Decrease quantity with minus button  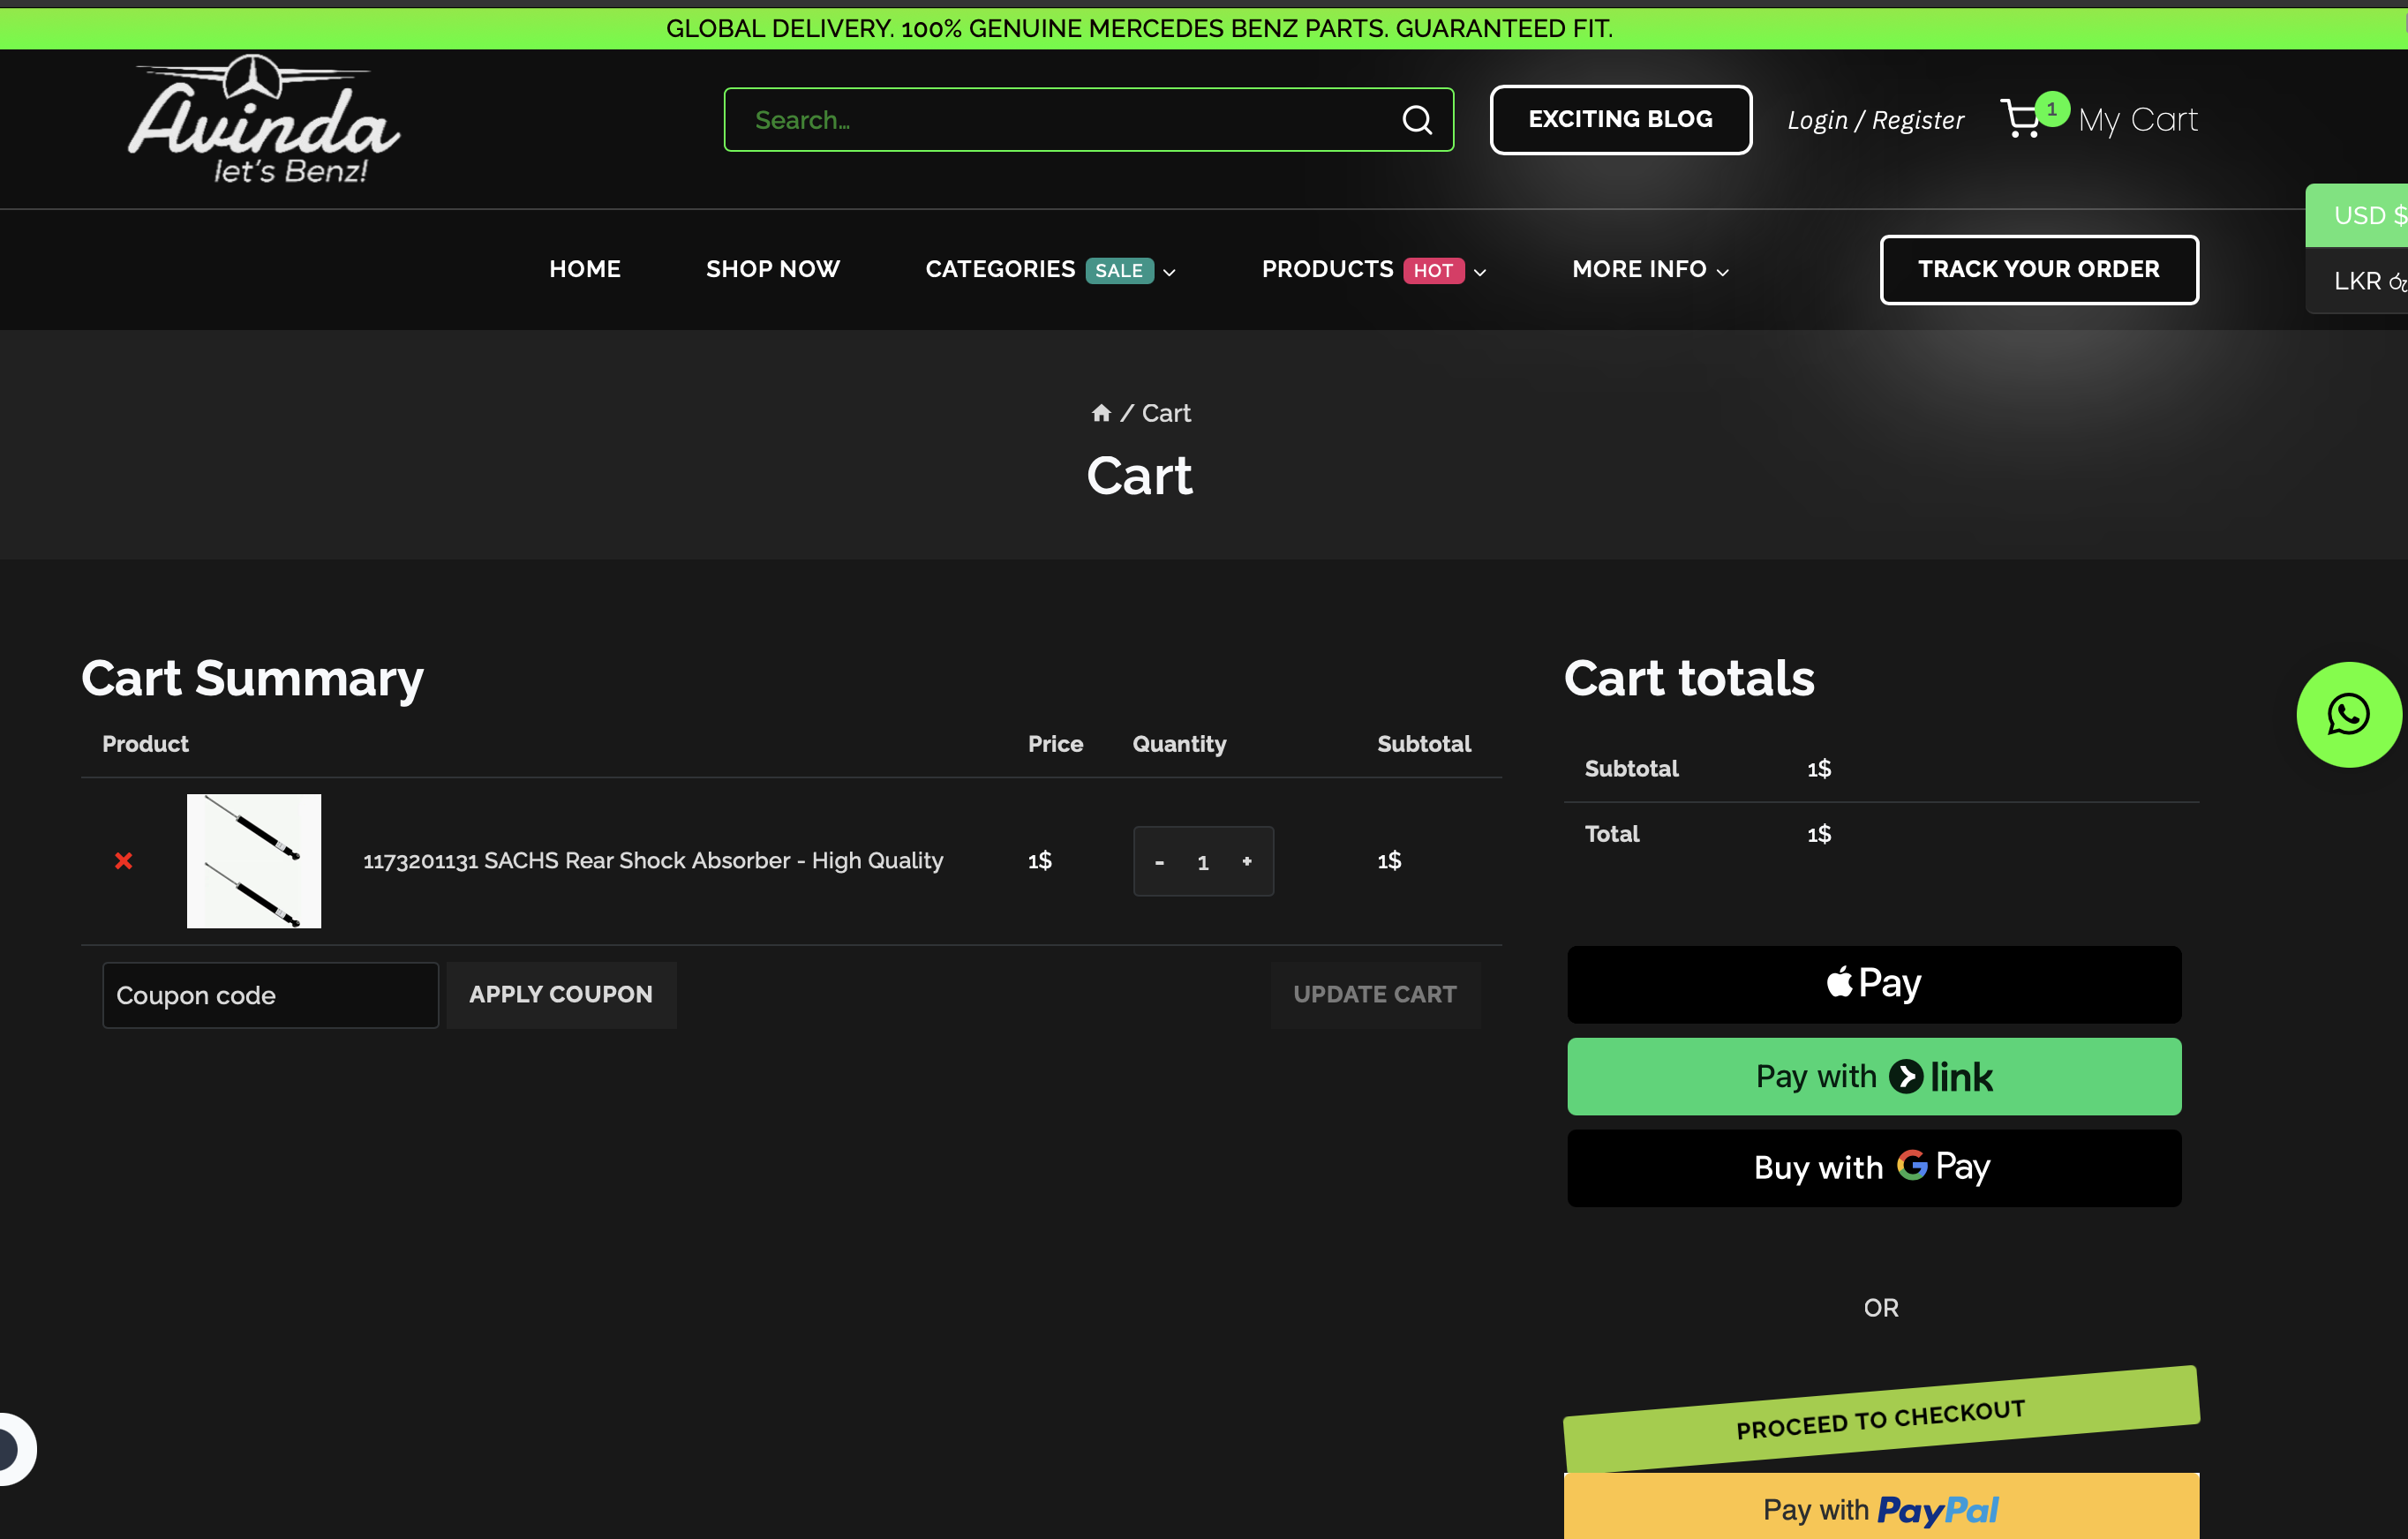(1159, 862)
